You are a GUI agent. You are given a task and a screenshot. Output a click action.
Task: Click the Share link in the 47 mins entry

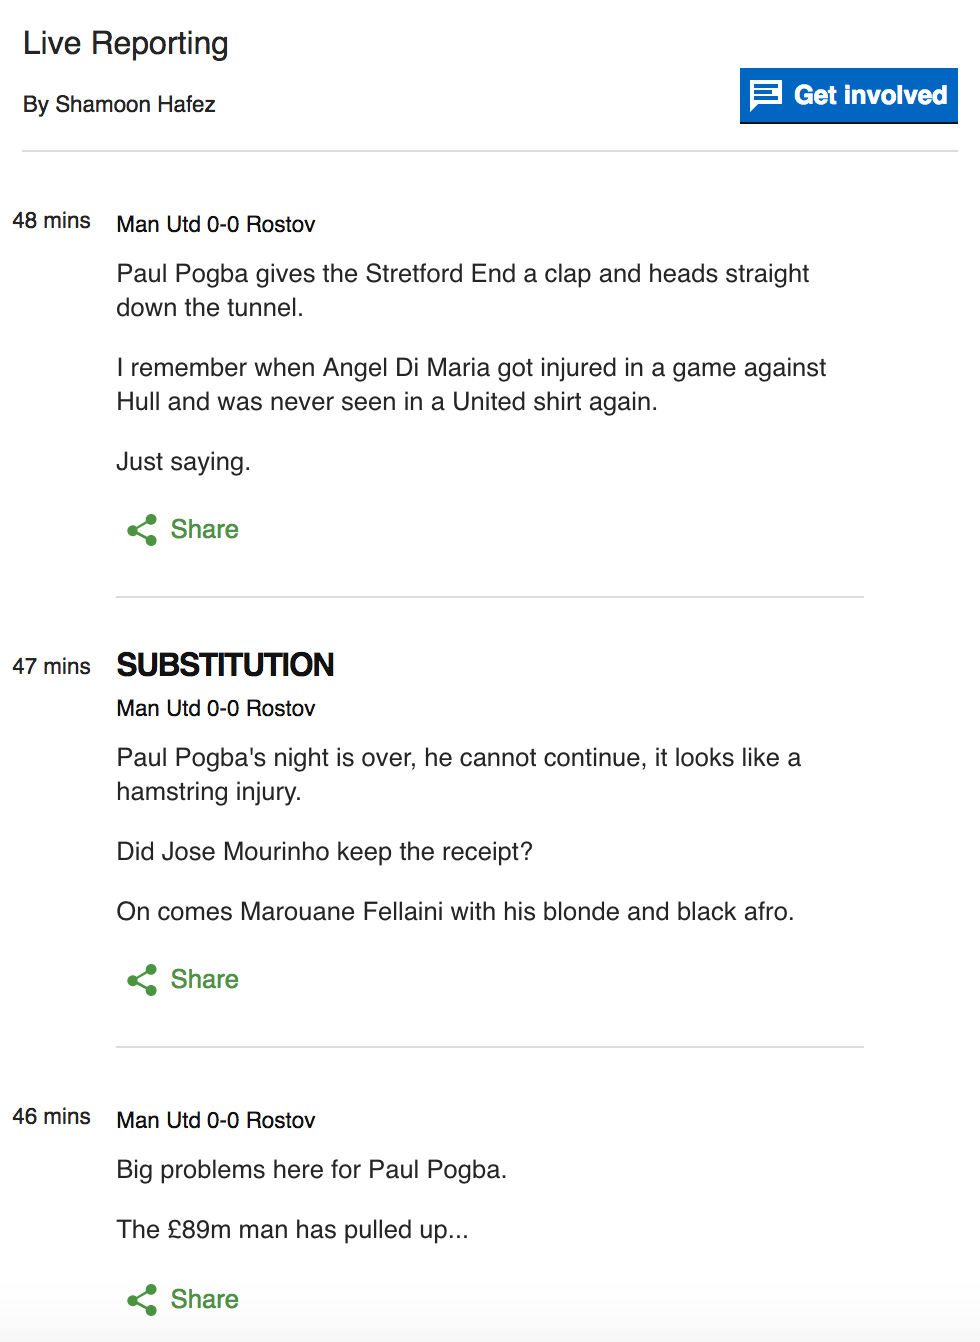204,979
